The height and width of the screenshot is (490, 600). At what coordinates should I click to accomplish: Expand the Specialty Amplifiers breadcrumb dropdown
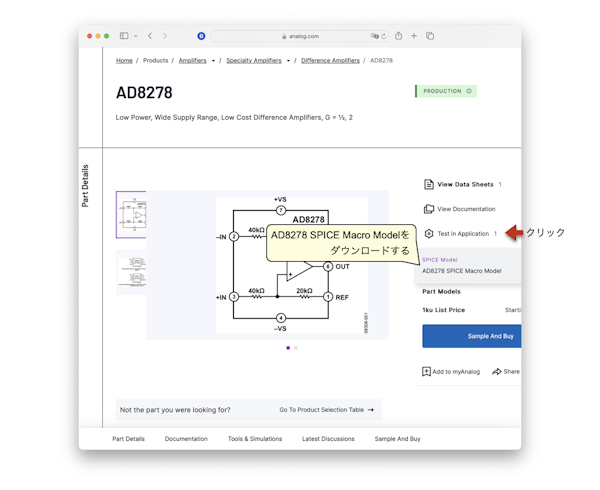[288, 61]
